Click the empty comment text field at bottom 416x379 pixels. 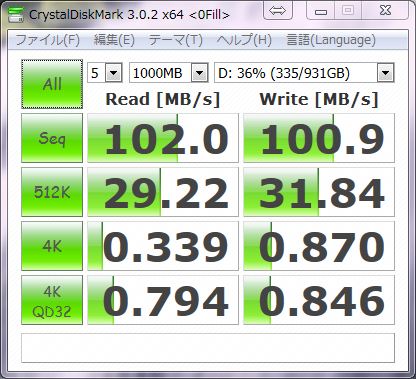click(x=208, y=348)
